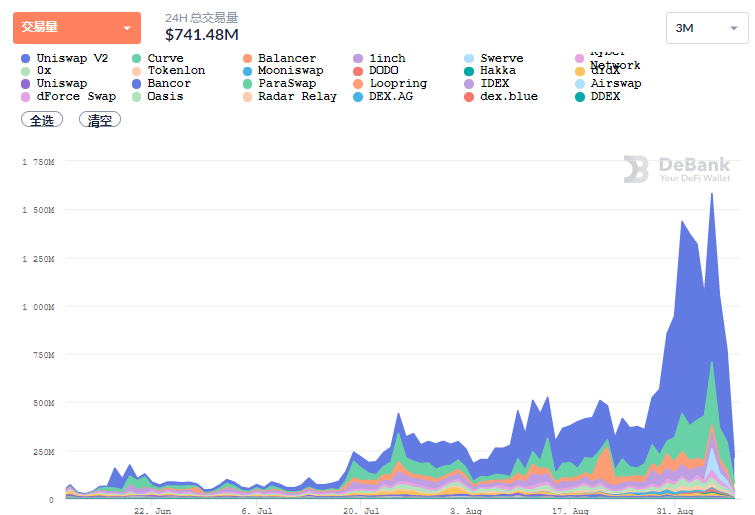
Task: Click the 1 500M y-axis label
Action: point(39,210)
